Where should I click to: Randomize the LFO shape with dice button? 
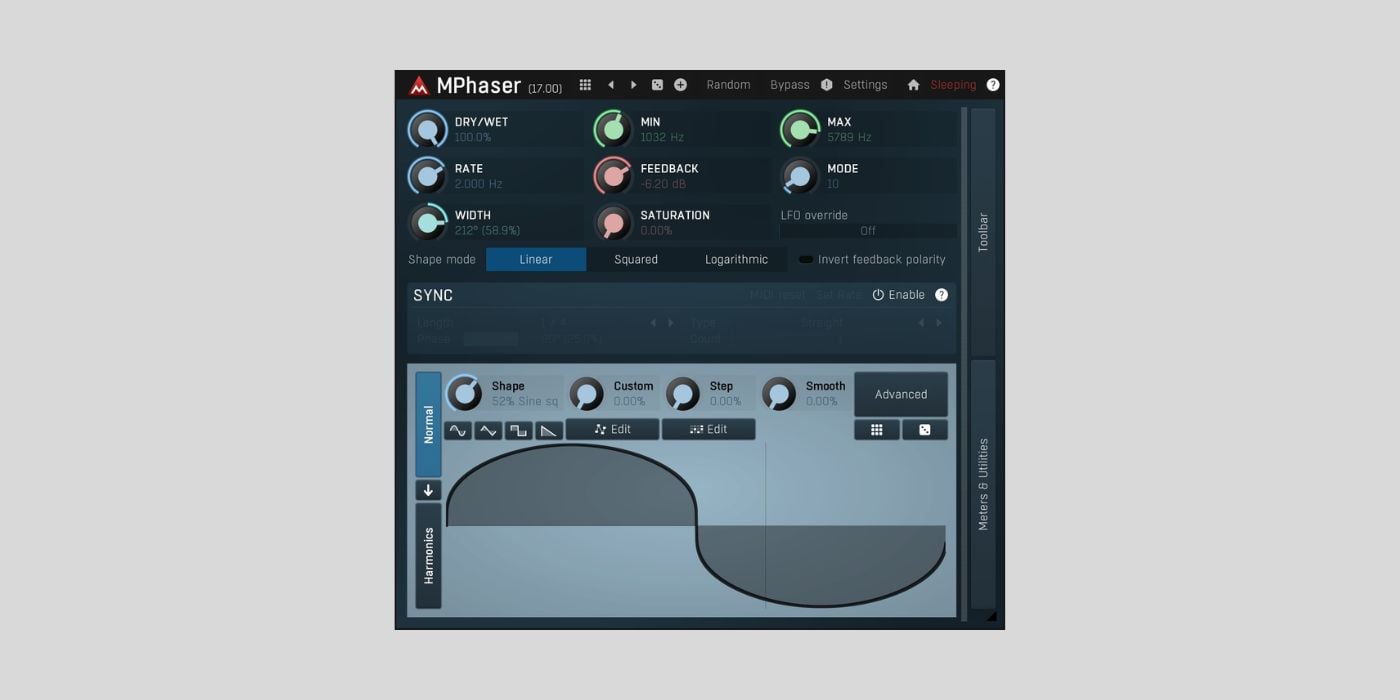click(x=924, y=430)
